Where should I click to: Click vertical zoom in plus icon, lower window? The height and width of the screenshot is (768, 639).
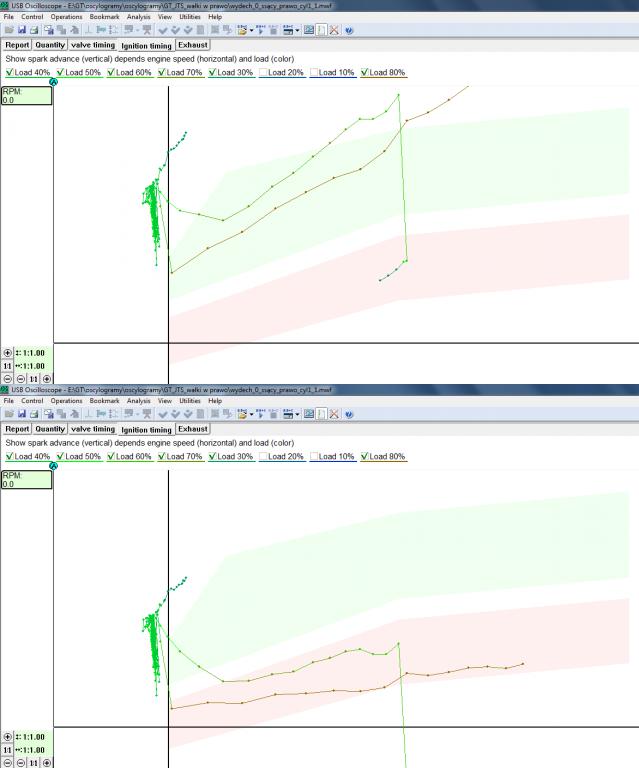(x=7, y=737)
